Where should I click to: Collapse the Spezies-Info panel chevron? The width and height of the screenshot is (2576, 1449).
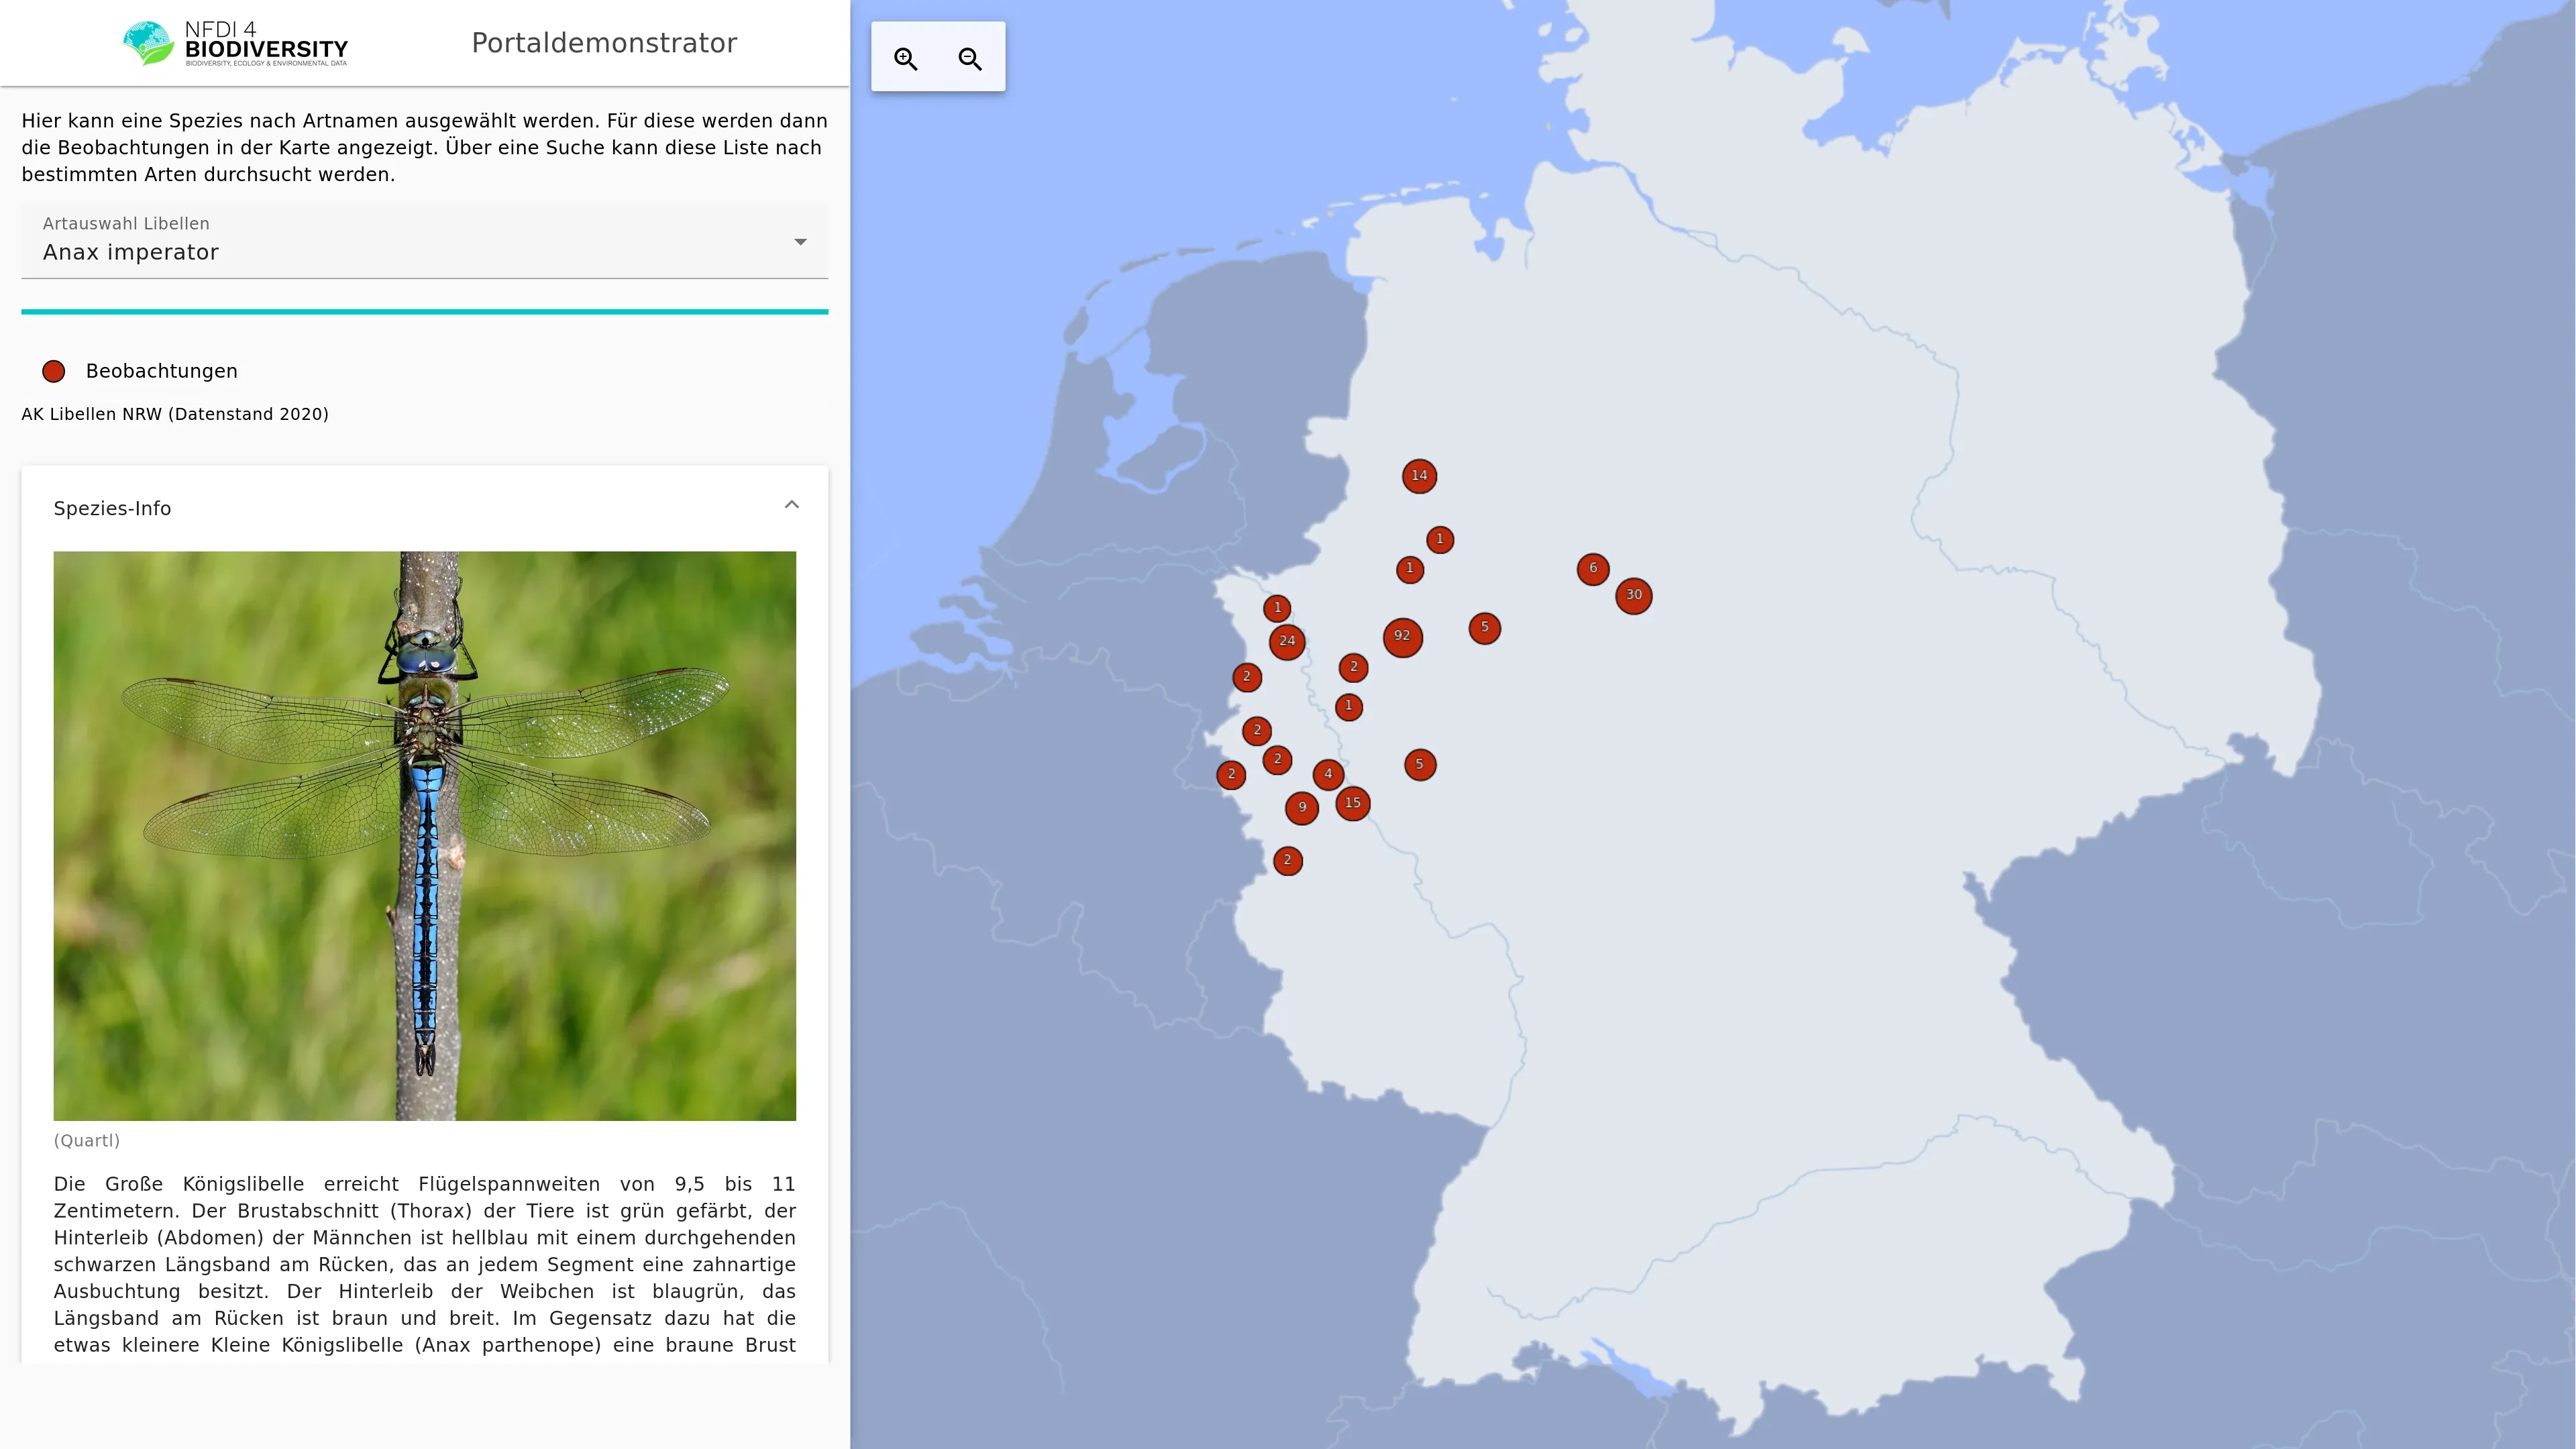[791, 505]
